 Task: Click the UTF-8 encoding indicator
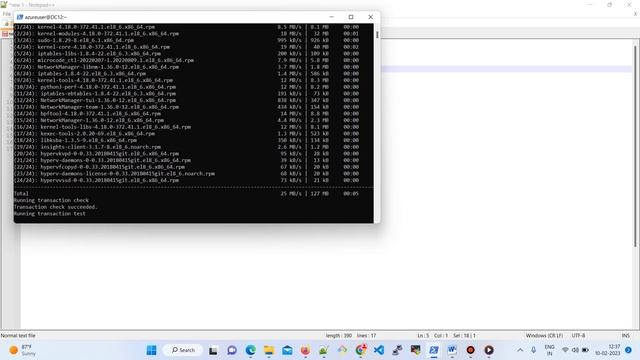578,336
